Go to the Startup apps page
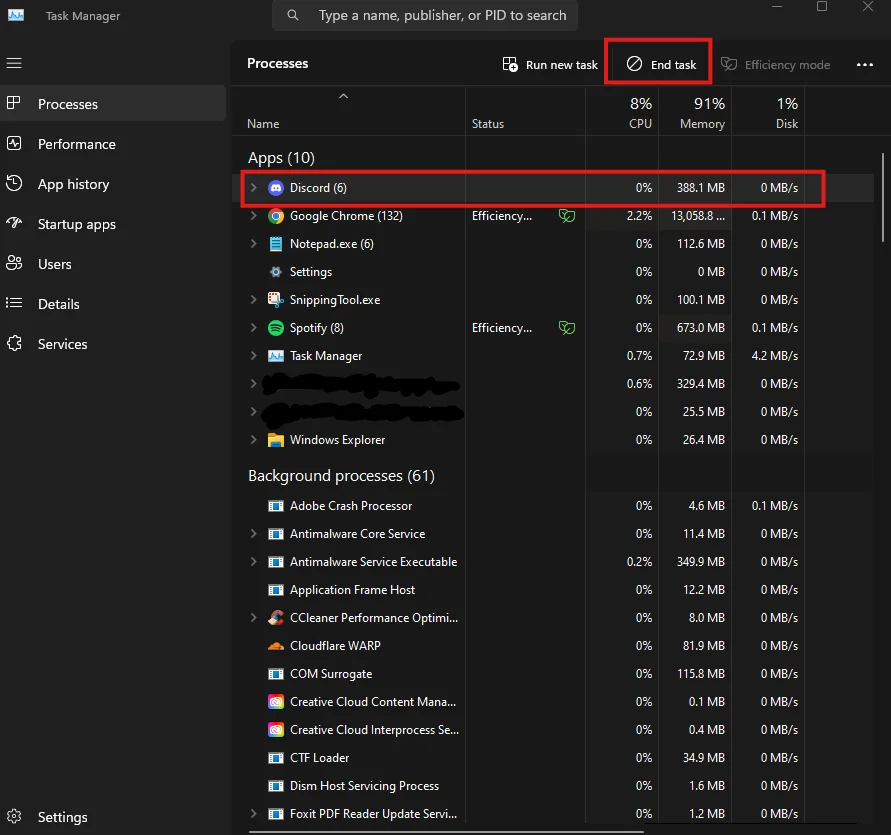891x835 pixels. point(113,225)
